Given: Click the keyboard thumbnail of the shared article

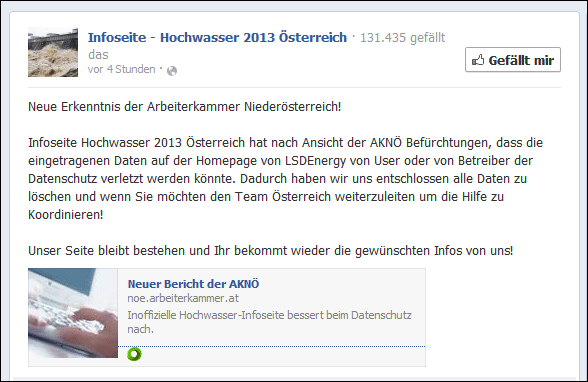Looking at the screenshot, I should coord(73,313).
